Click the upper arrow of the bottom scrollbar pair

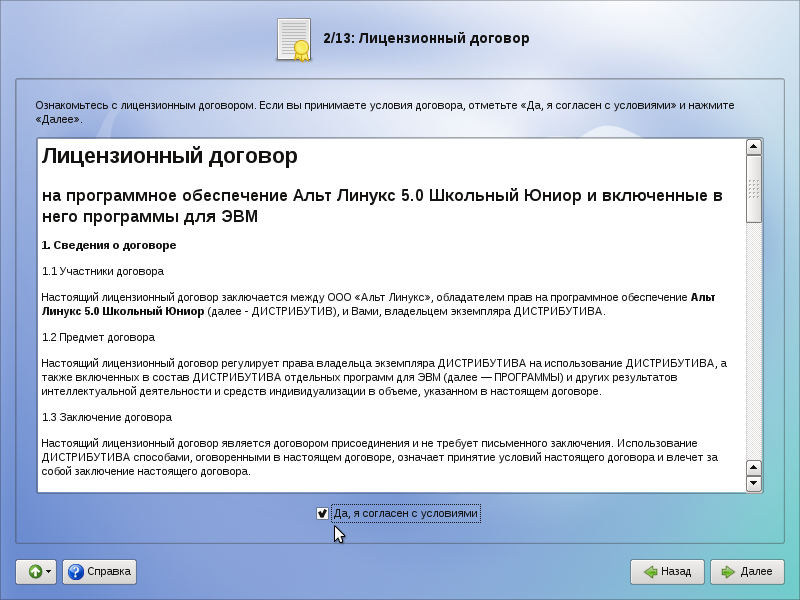click(x=754, y=467)
